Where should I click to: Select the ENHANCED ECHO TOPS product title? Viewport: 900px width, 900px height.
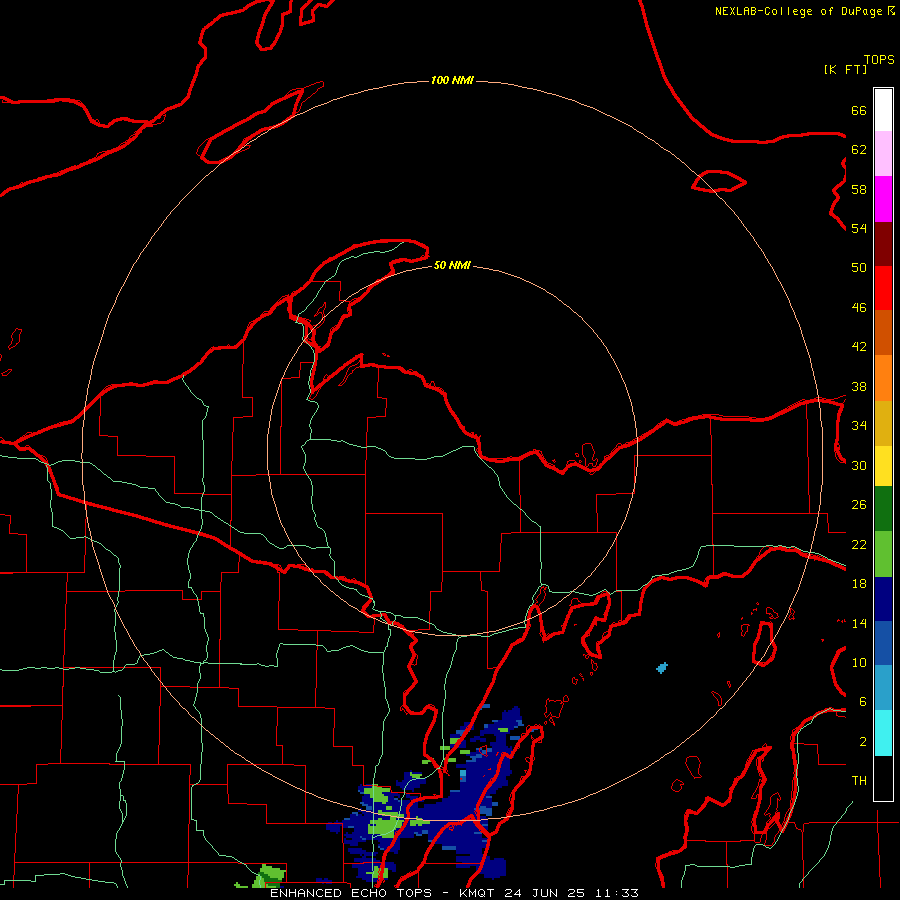point(351,893)
